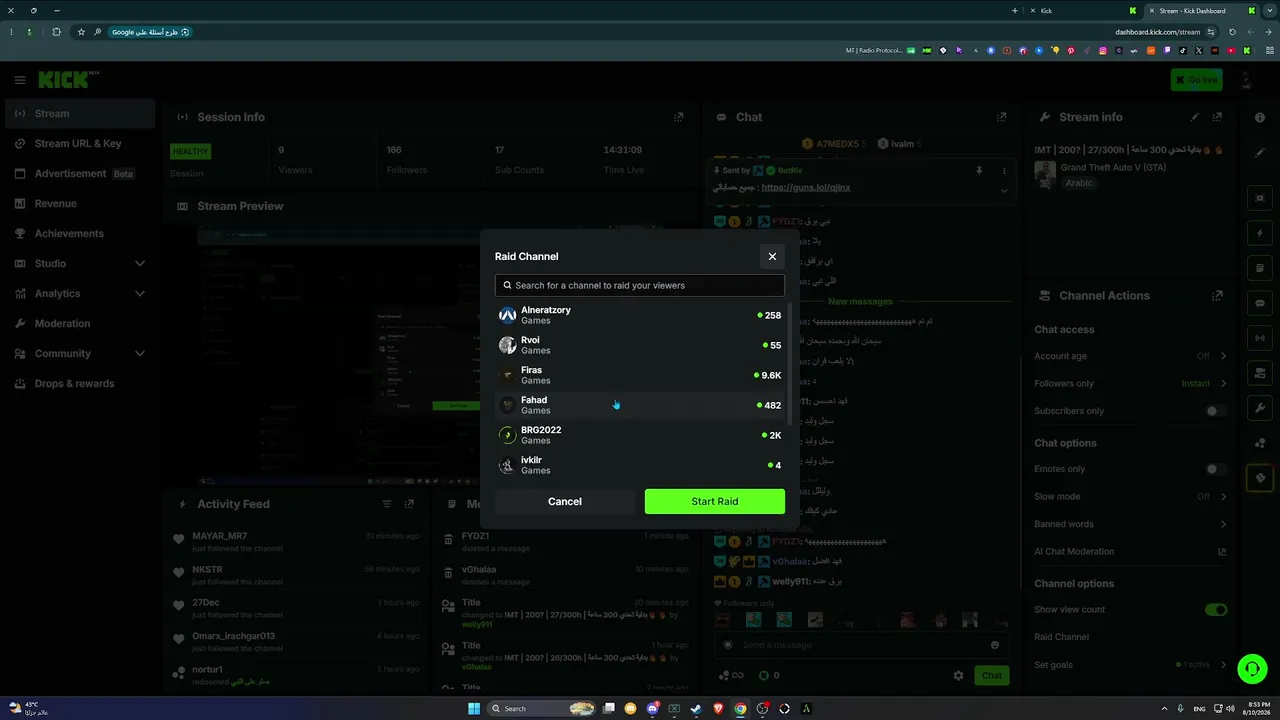Toggle Show view count switch

point(1216,609)
